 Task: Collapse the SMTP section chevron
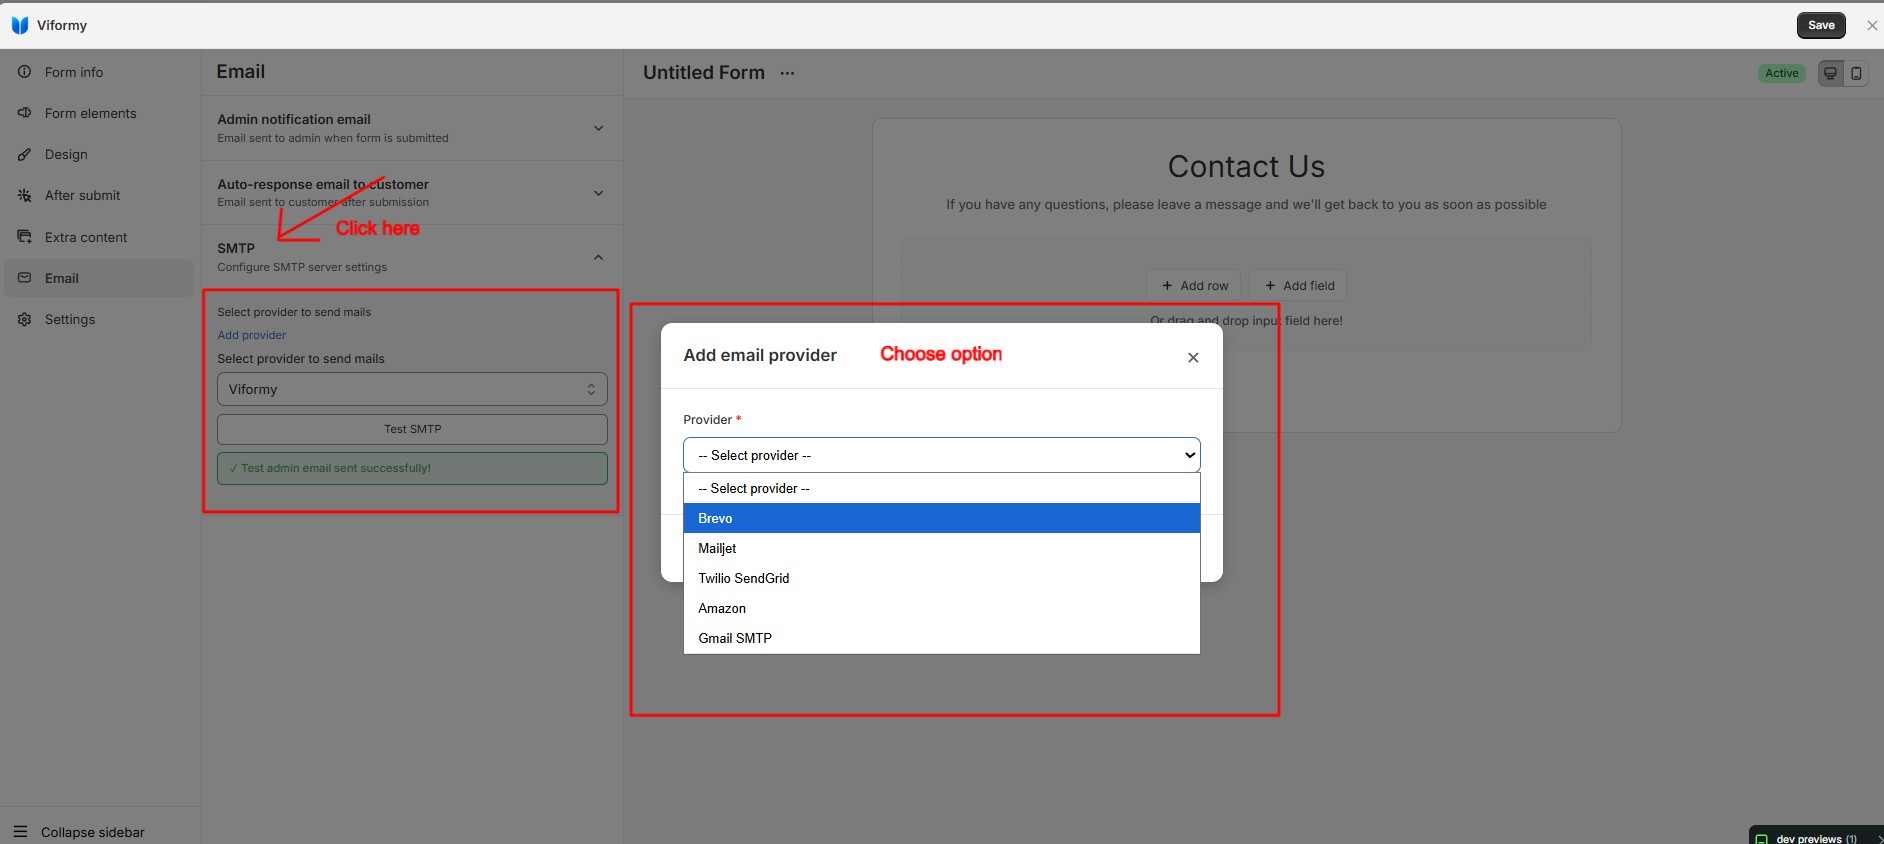point(598,257)
